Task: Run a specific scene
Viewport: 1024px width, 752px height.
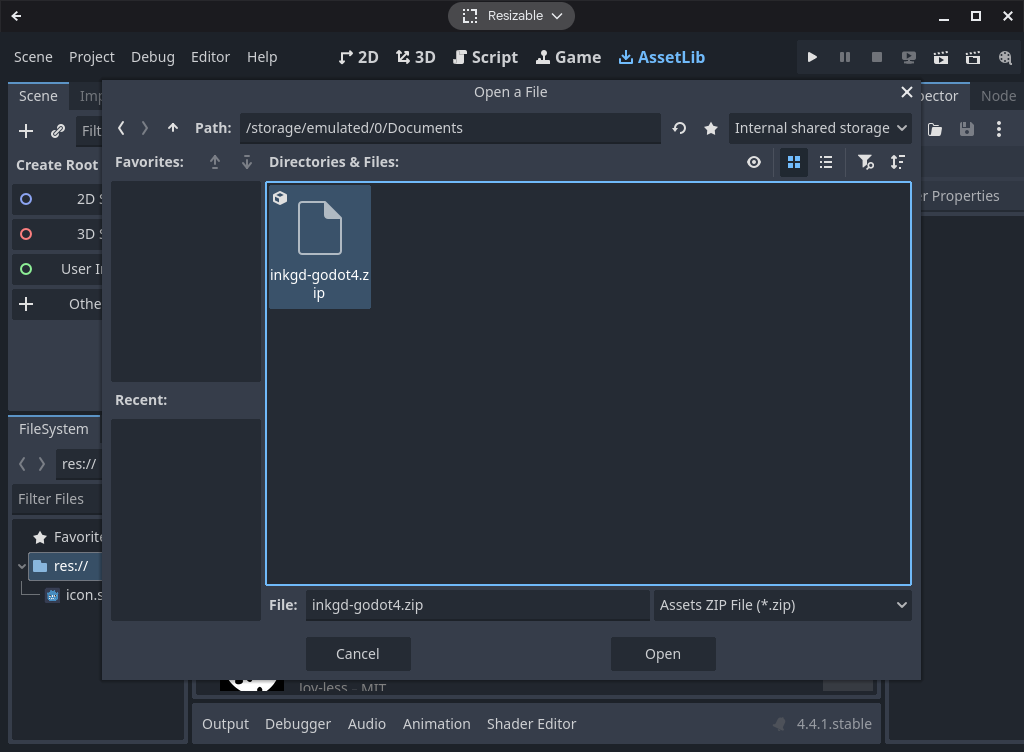Action: click(x=972, y=57)
